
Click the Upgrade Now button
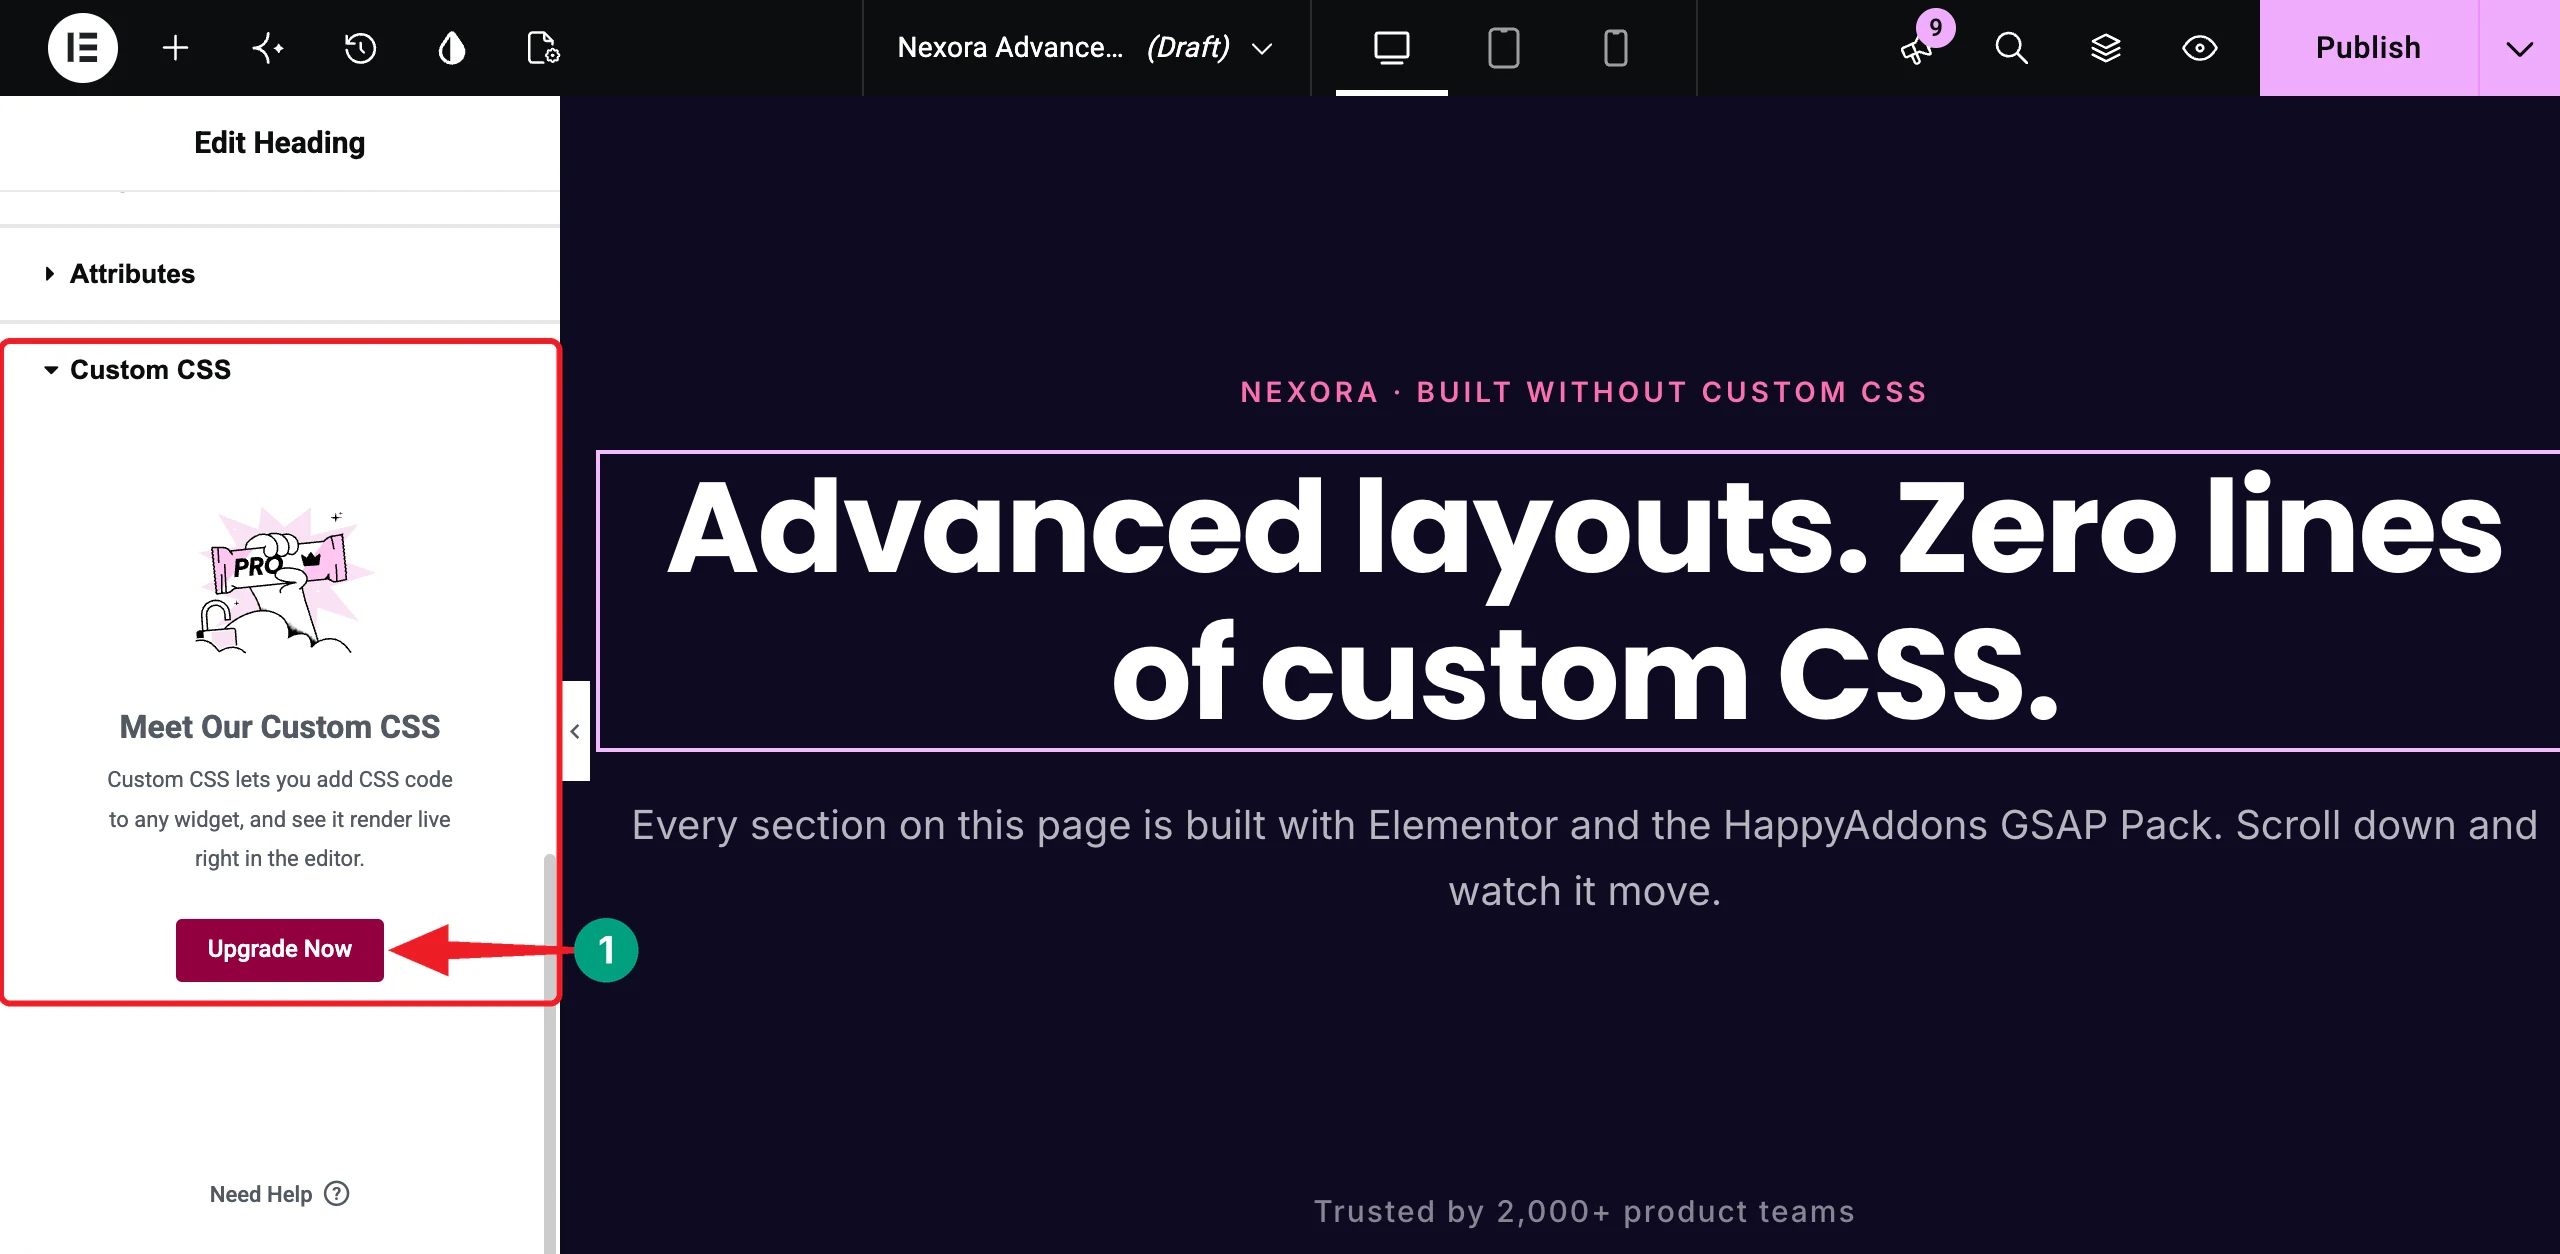pyautogui.click(x=280, y=949)
